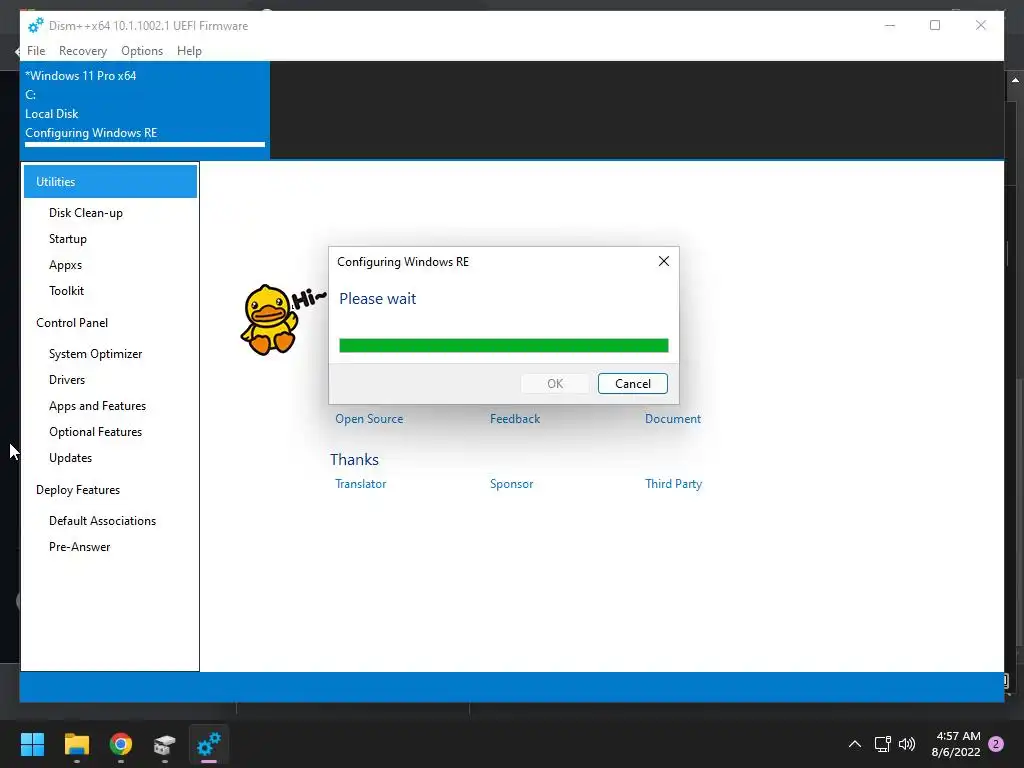This screenshot has width=1024, height=768.
Task: Click the green progress bar in dialog
Action: click(x=504, y=345)
